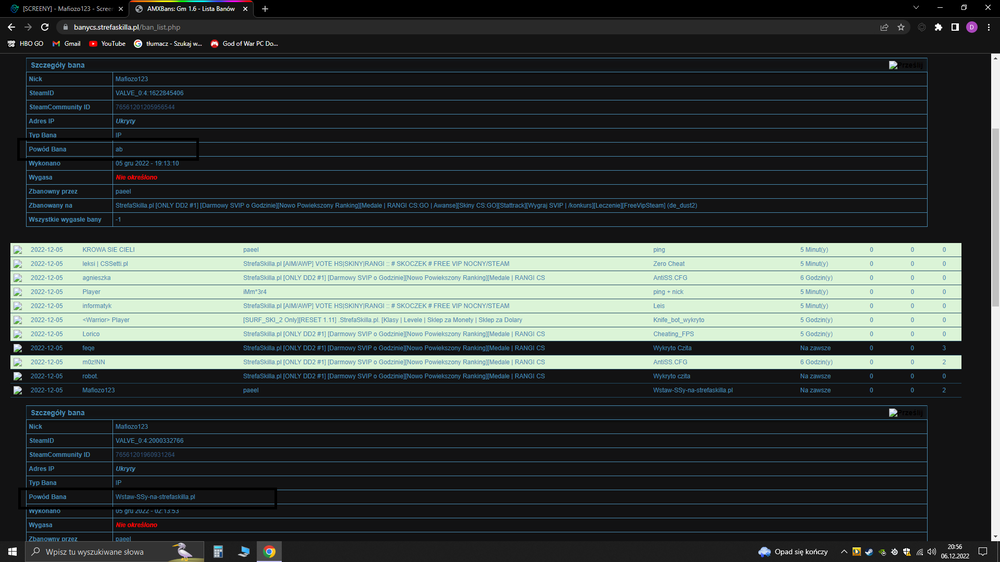Click the icon in Lorico row
The width and height of the screenshot is (1000, 562).
pyautogui.click(x=18, y=334)
